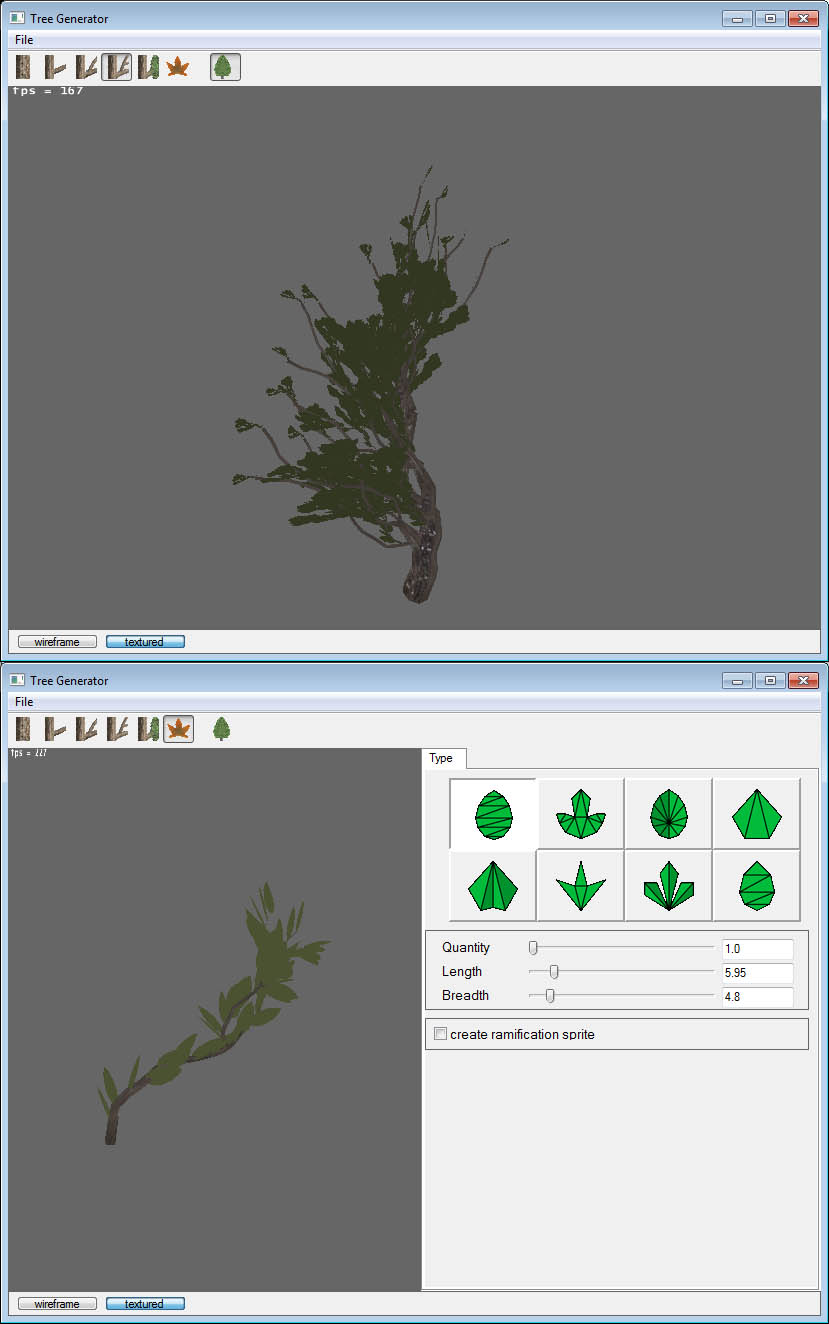The image size is (829, 1324).
Task: Select single-branch trunk icon in bottom window
Action: pos(55,729)
